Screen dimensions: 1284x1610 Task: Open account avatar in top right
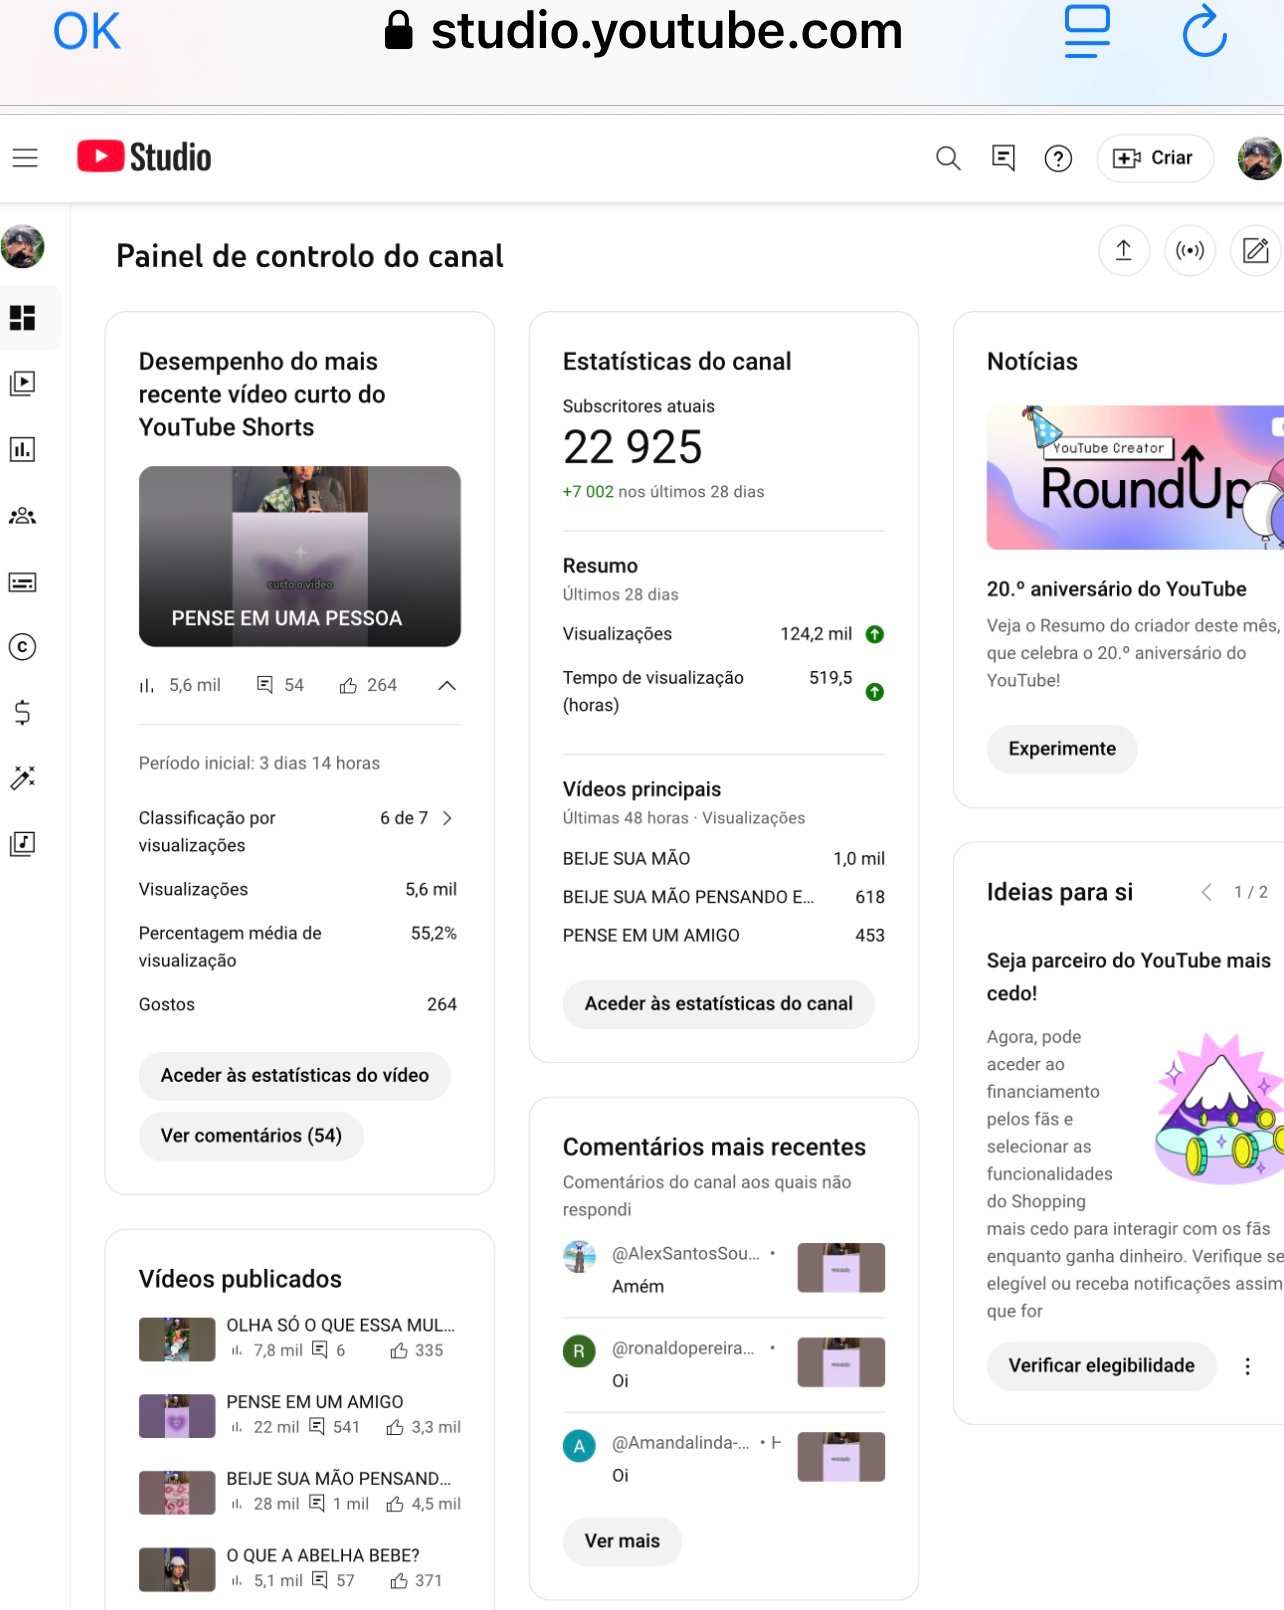[x=1259, y=158]
